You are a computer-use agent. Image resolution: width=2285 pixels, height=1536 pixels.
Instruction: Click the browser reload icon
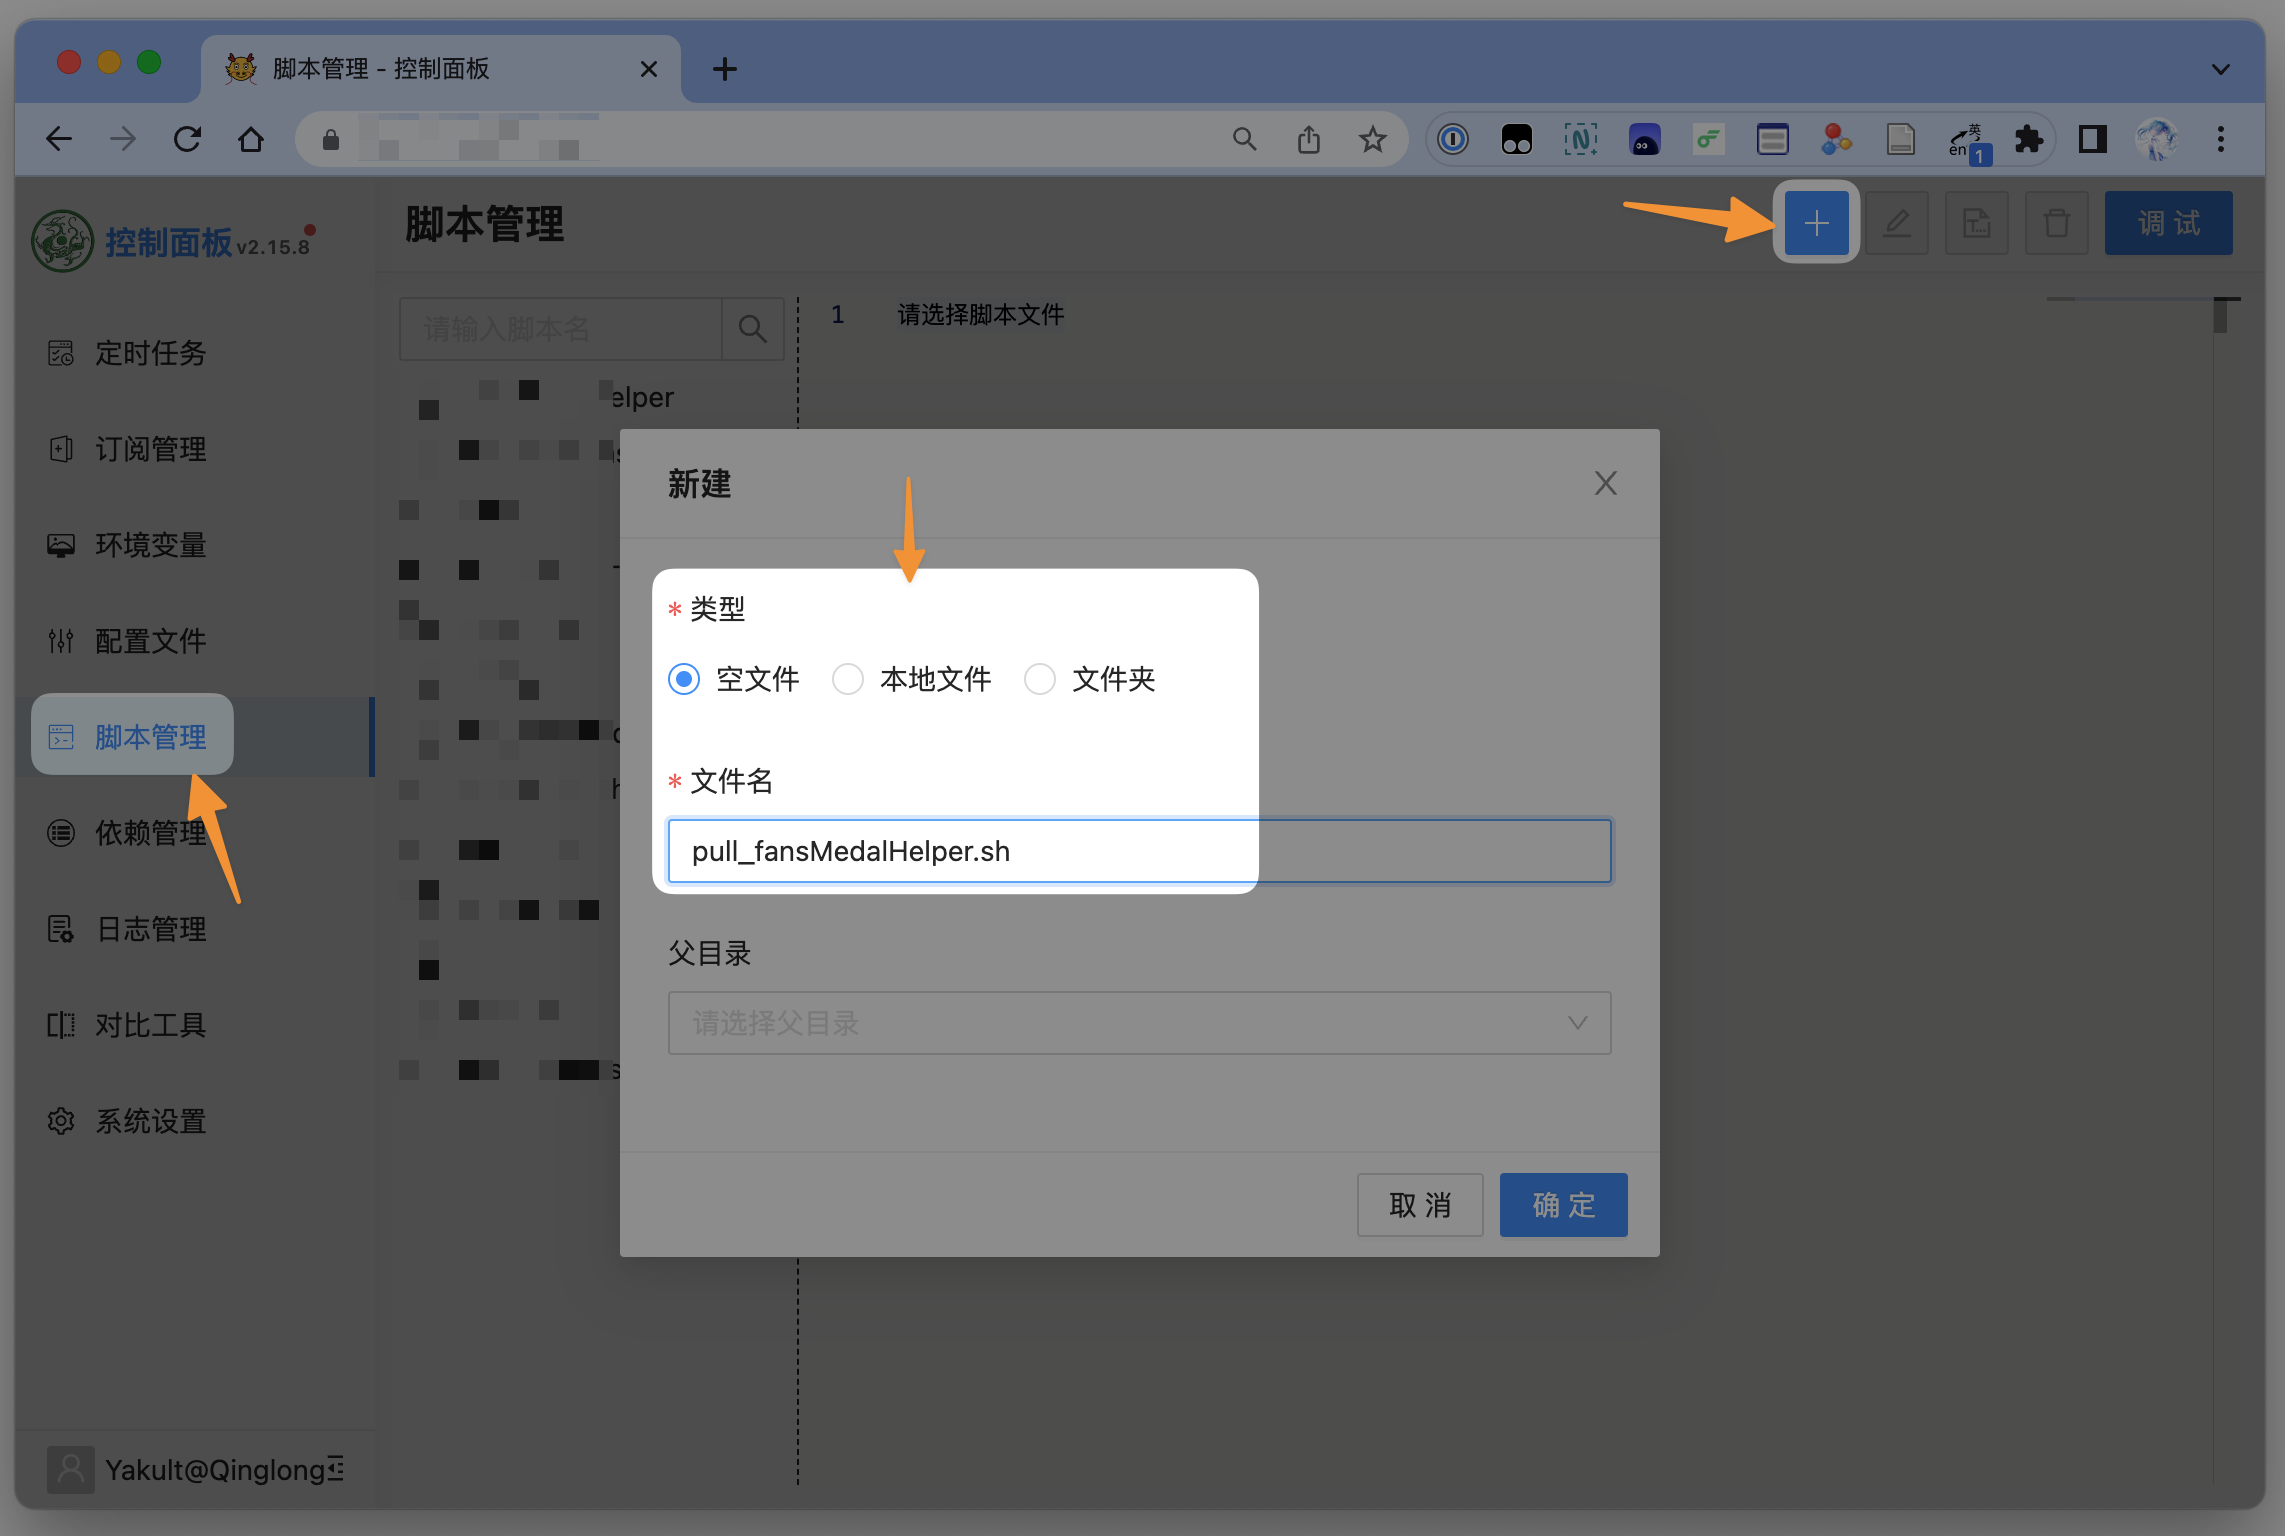[x=187, y=139]
